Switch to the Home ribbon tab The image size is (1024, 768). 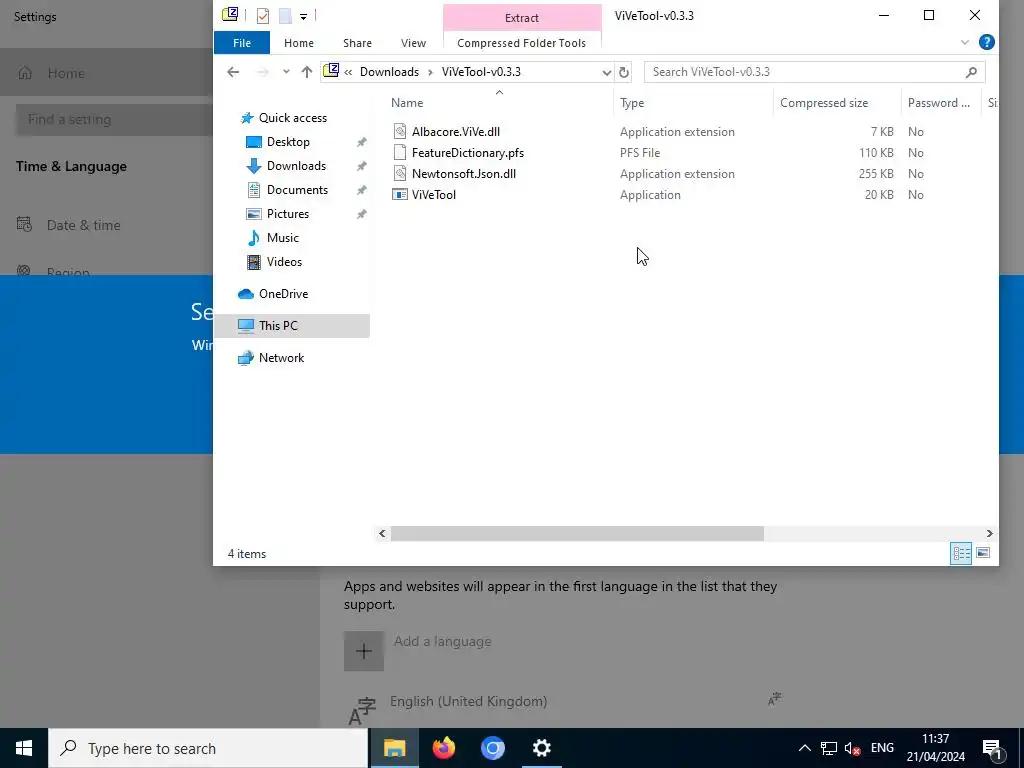298,42
